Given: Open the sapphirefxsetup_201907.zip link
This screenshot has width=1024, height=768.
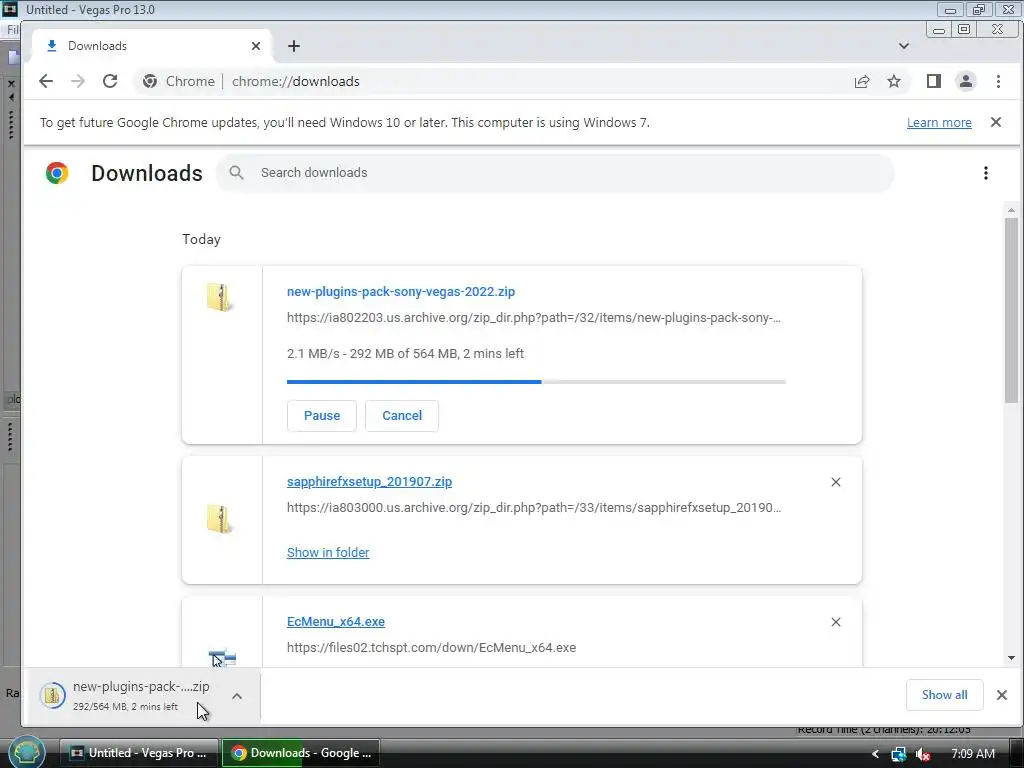Looking at the screenshot, I should click(x=369, y=482).
